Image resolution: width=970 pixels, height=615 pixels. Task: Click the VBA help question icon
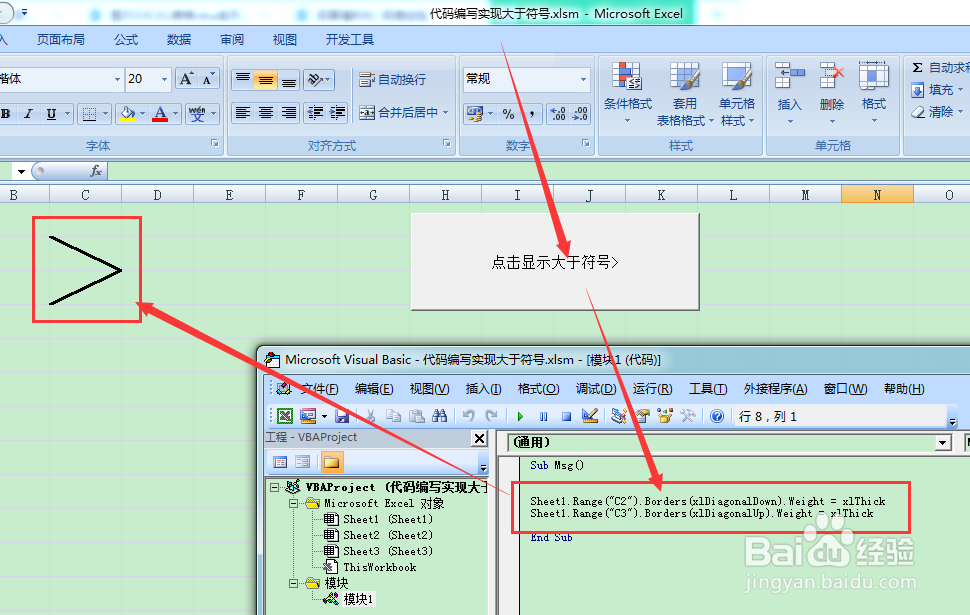(716, 416)
